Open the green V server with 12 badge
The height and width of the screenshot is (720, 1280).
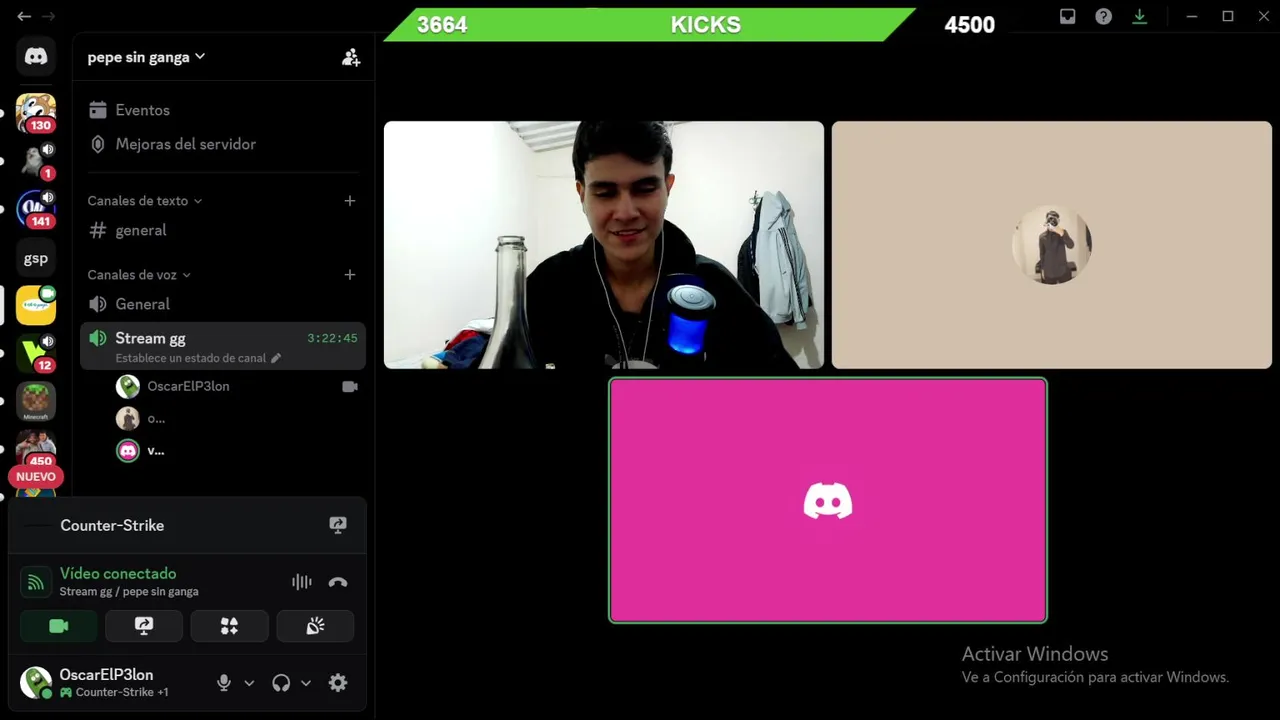36,353
